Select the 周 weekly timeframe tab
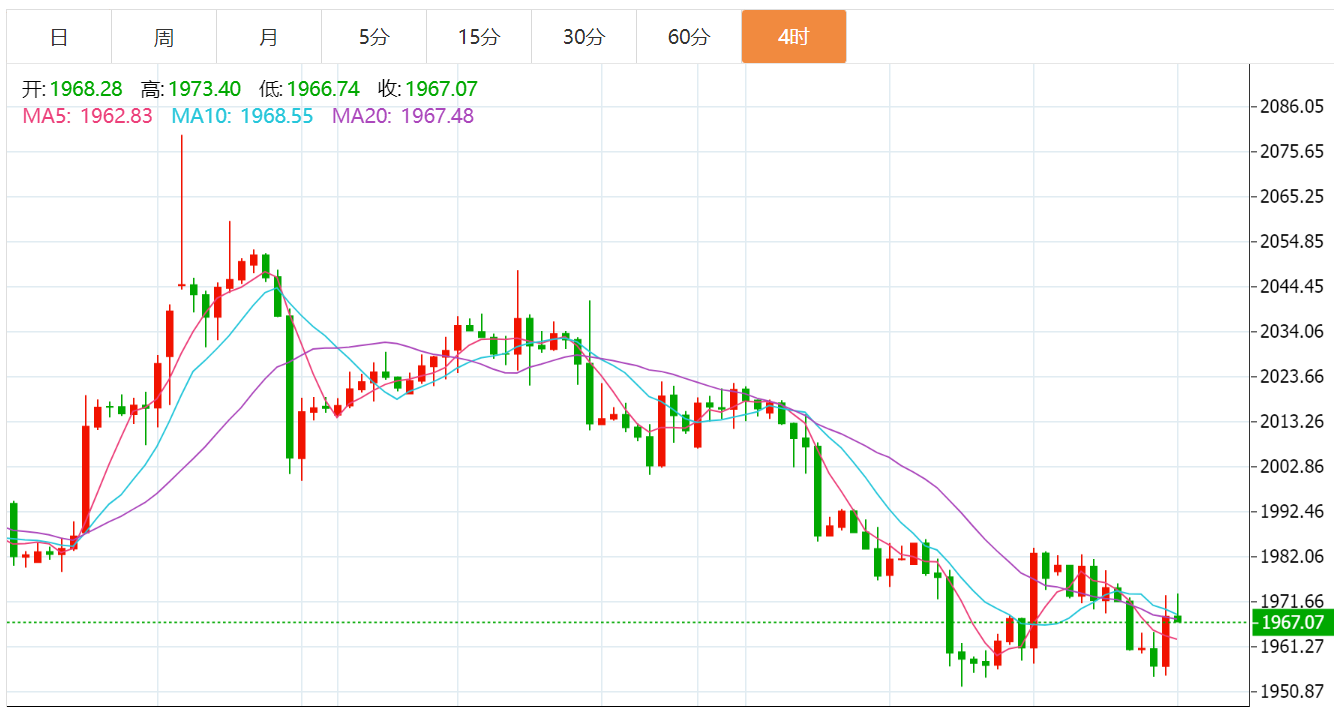Screen dimensions: 1334x707 pos(164,37)
